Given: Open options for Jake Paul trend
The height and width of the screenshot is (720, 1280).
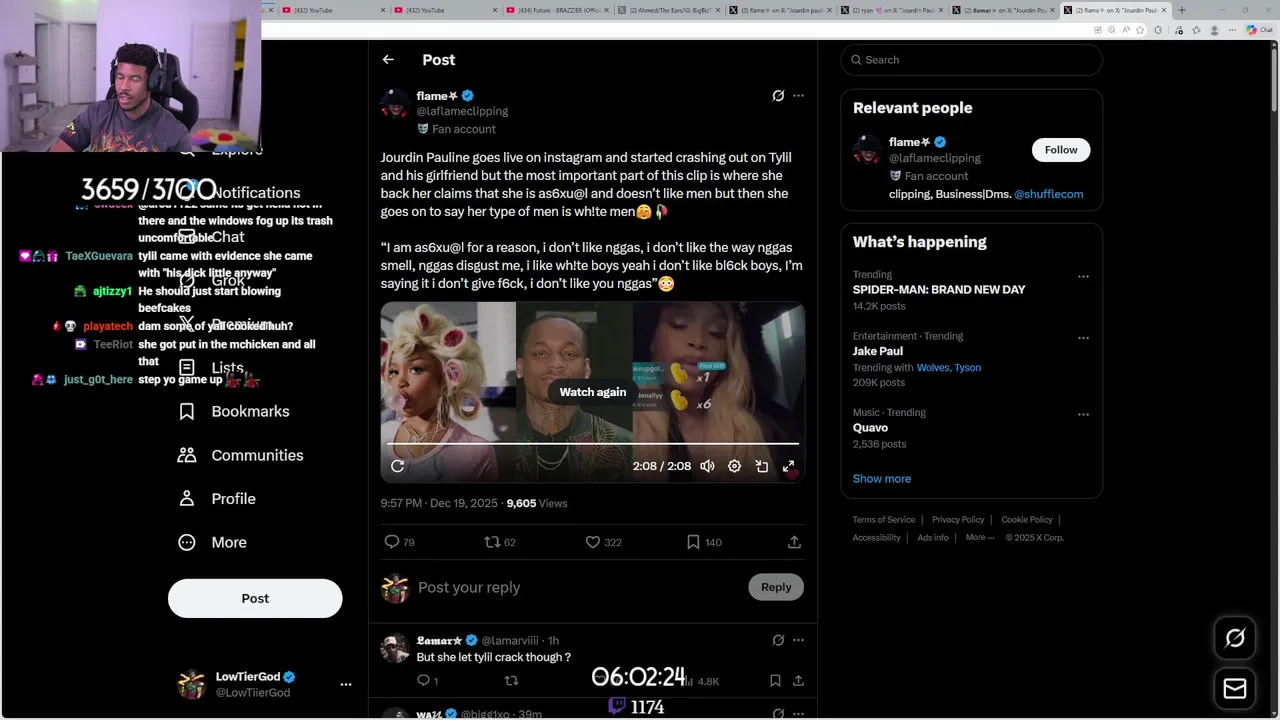Looking at the screenshot, I should 1083,338.
